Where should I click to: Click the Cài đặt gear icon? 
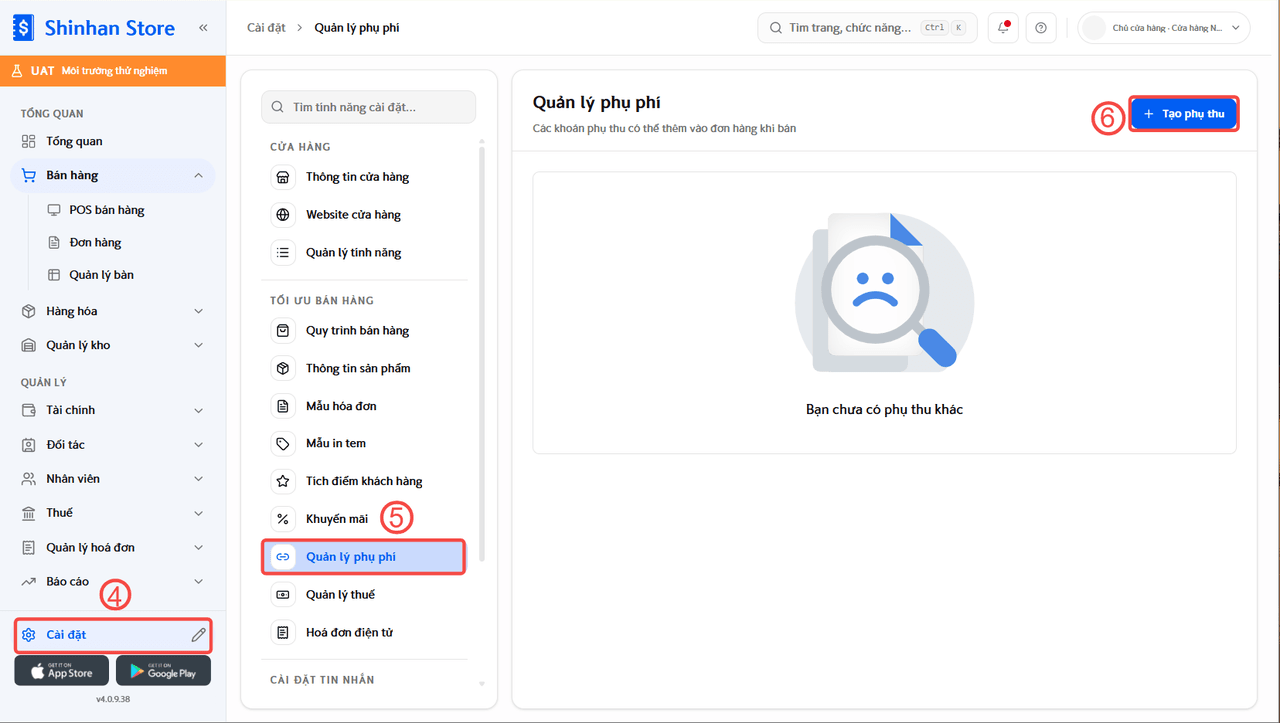(x=29, y=635)
